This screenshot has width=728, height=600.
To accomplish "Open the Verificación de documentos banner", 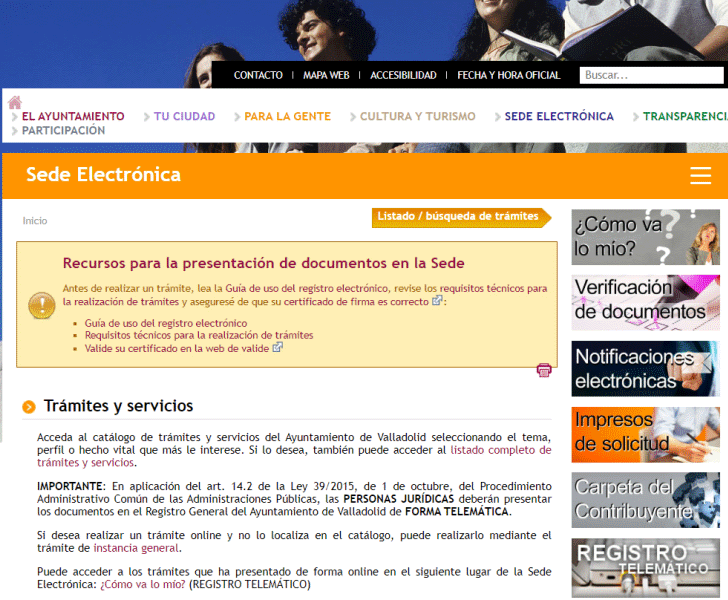I will 645,302.
